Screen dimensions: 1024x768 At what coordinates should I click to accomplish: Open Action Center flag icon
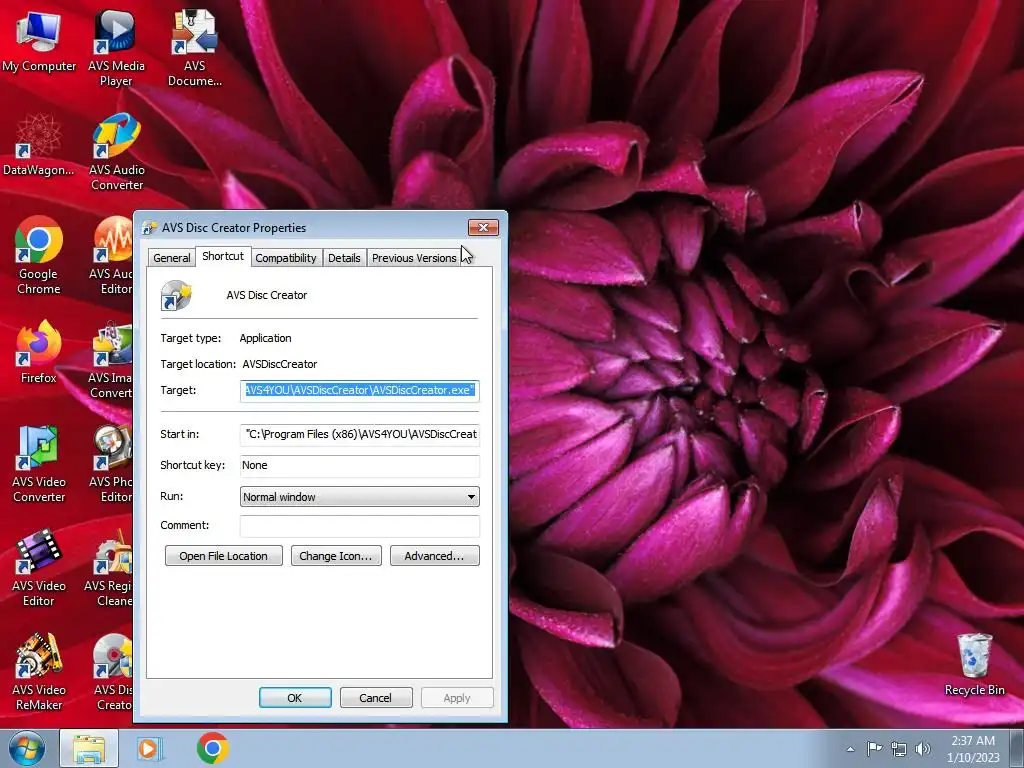[874, 749]
